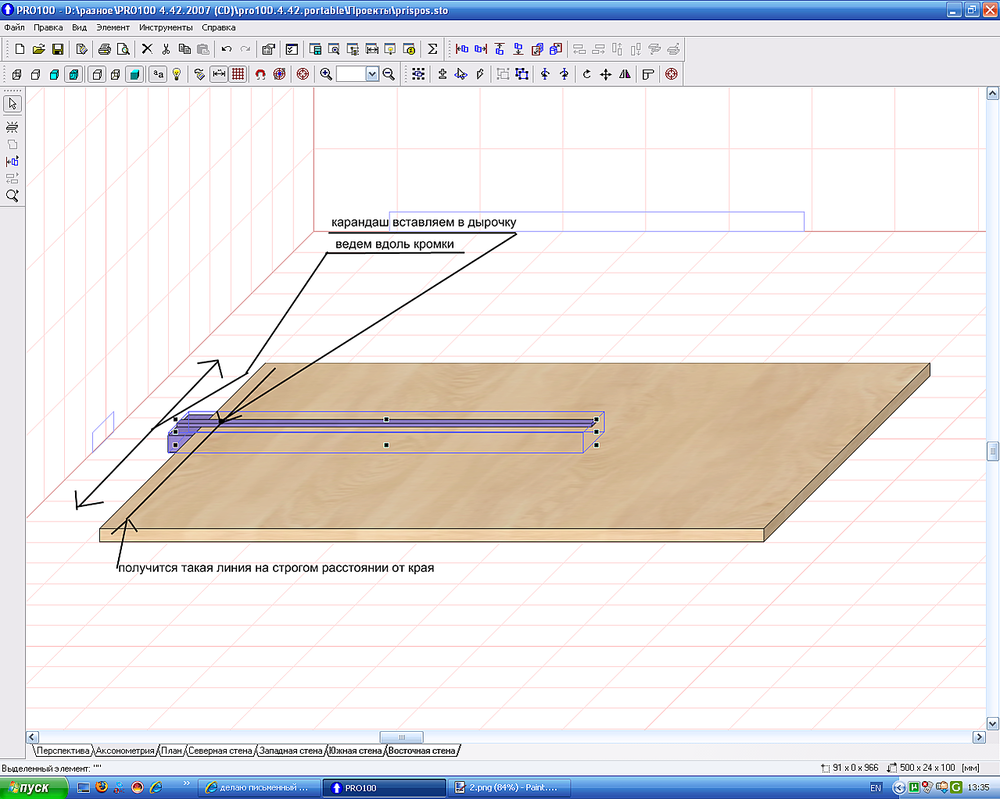Image resolution: width=1000 pixels, height=799 pixels.
Task: Open the Sigma report icon
Action: [x=432, y=49]
